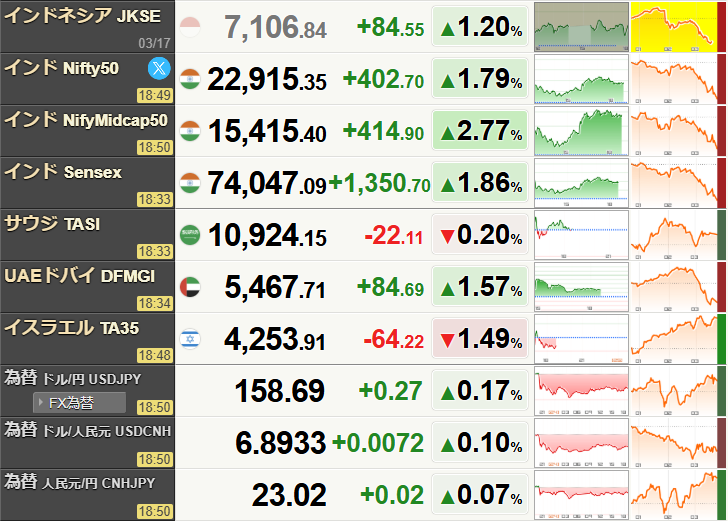Click the 18:49 timestamp on Nifty50
This screenshot has height=521, width=728.
point(155,96)
